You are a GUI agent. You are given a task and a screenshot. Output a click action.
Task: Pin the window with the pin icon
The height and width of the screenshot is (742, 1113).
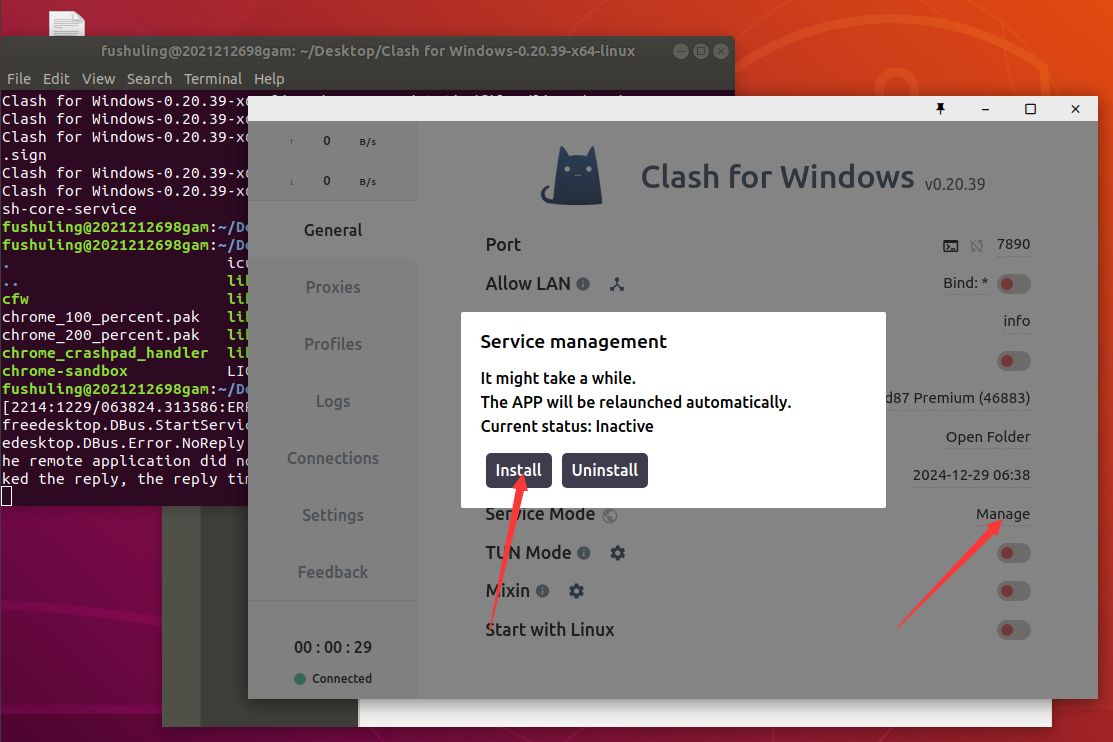[x=940, y=108]
